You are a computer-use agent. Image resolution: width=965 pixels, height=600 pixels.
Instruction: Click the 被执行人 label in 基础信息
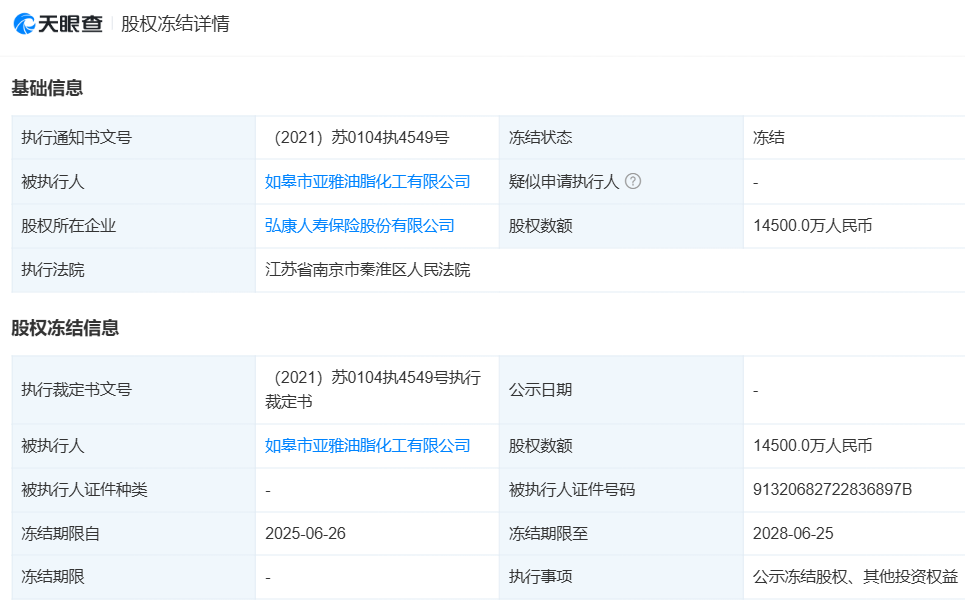[52, 182]
